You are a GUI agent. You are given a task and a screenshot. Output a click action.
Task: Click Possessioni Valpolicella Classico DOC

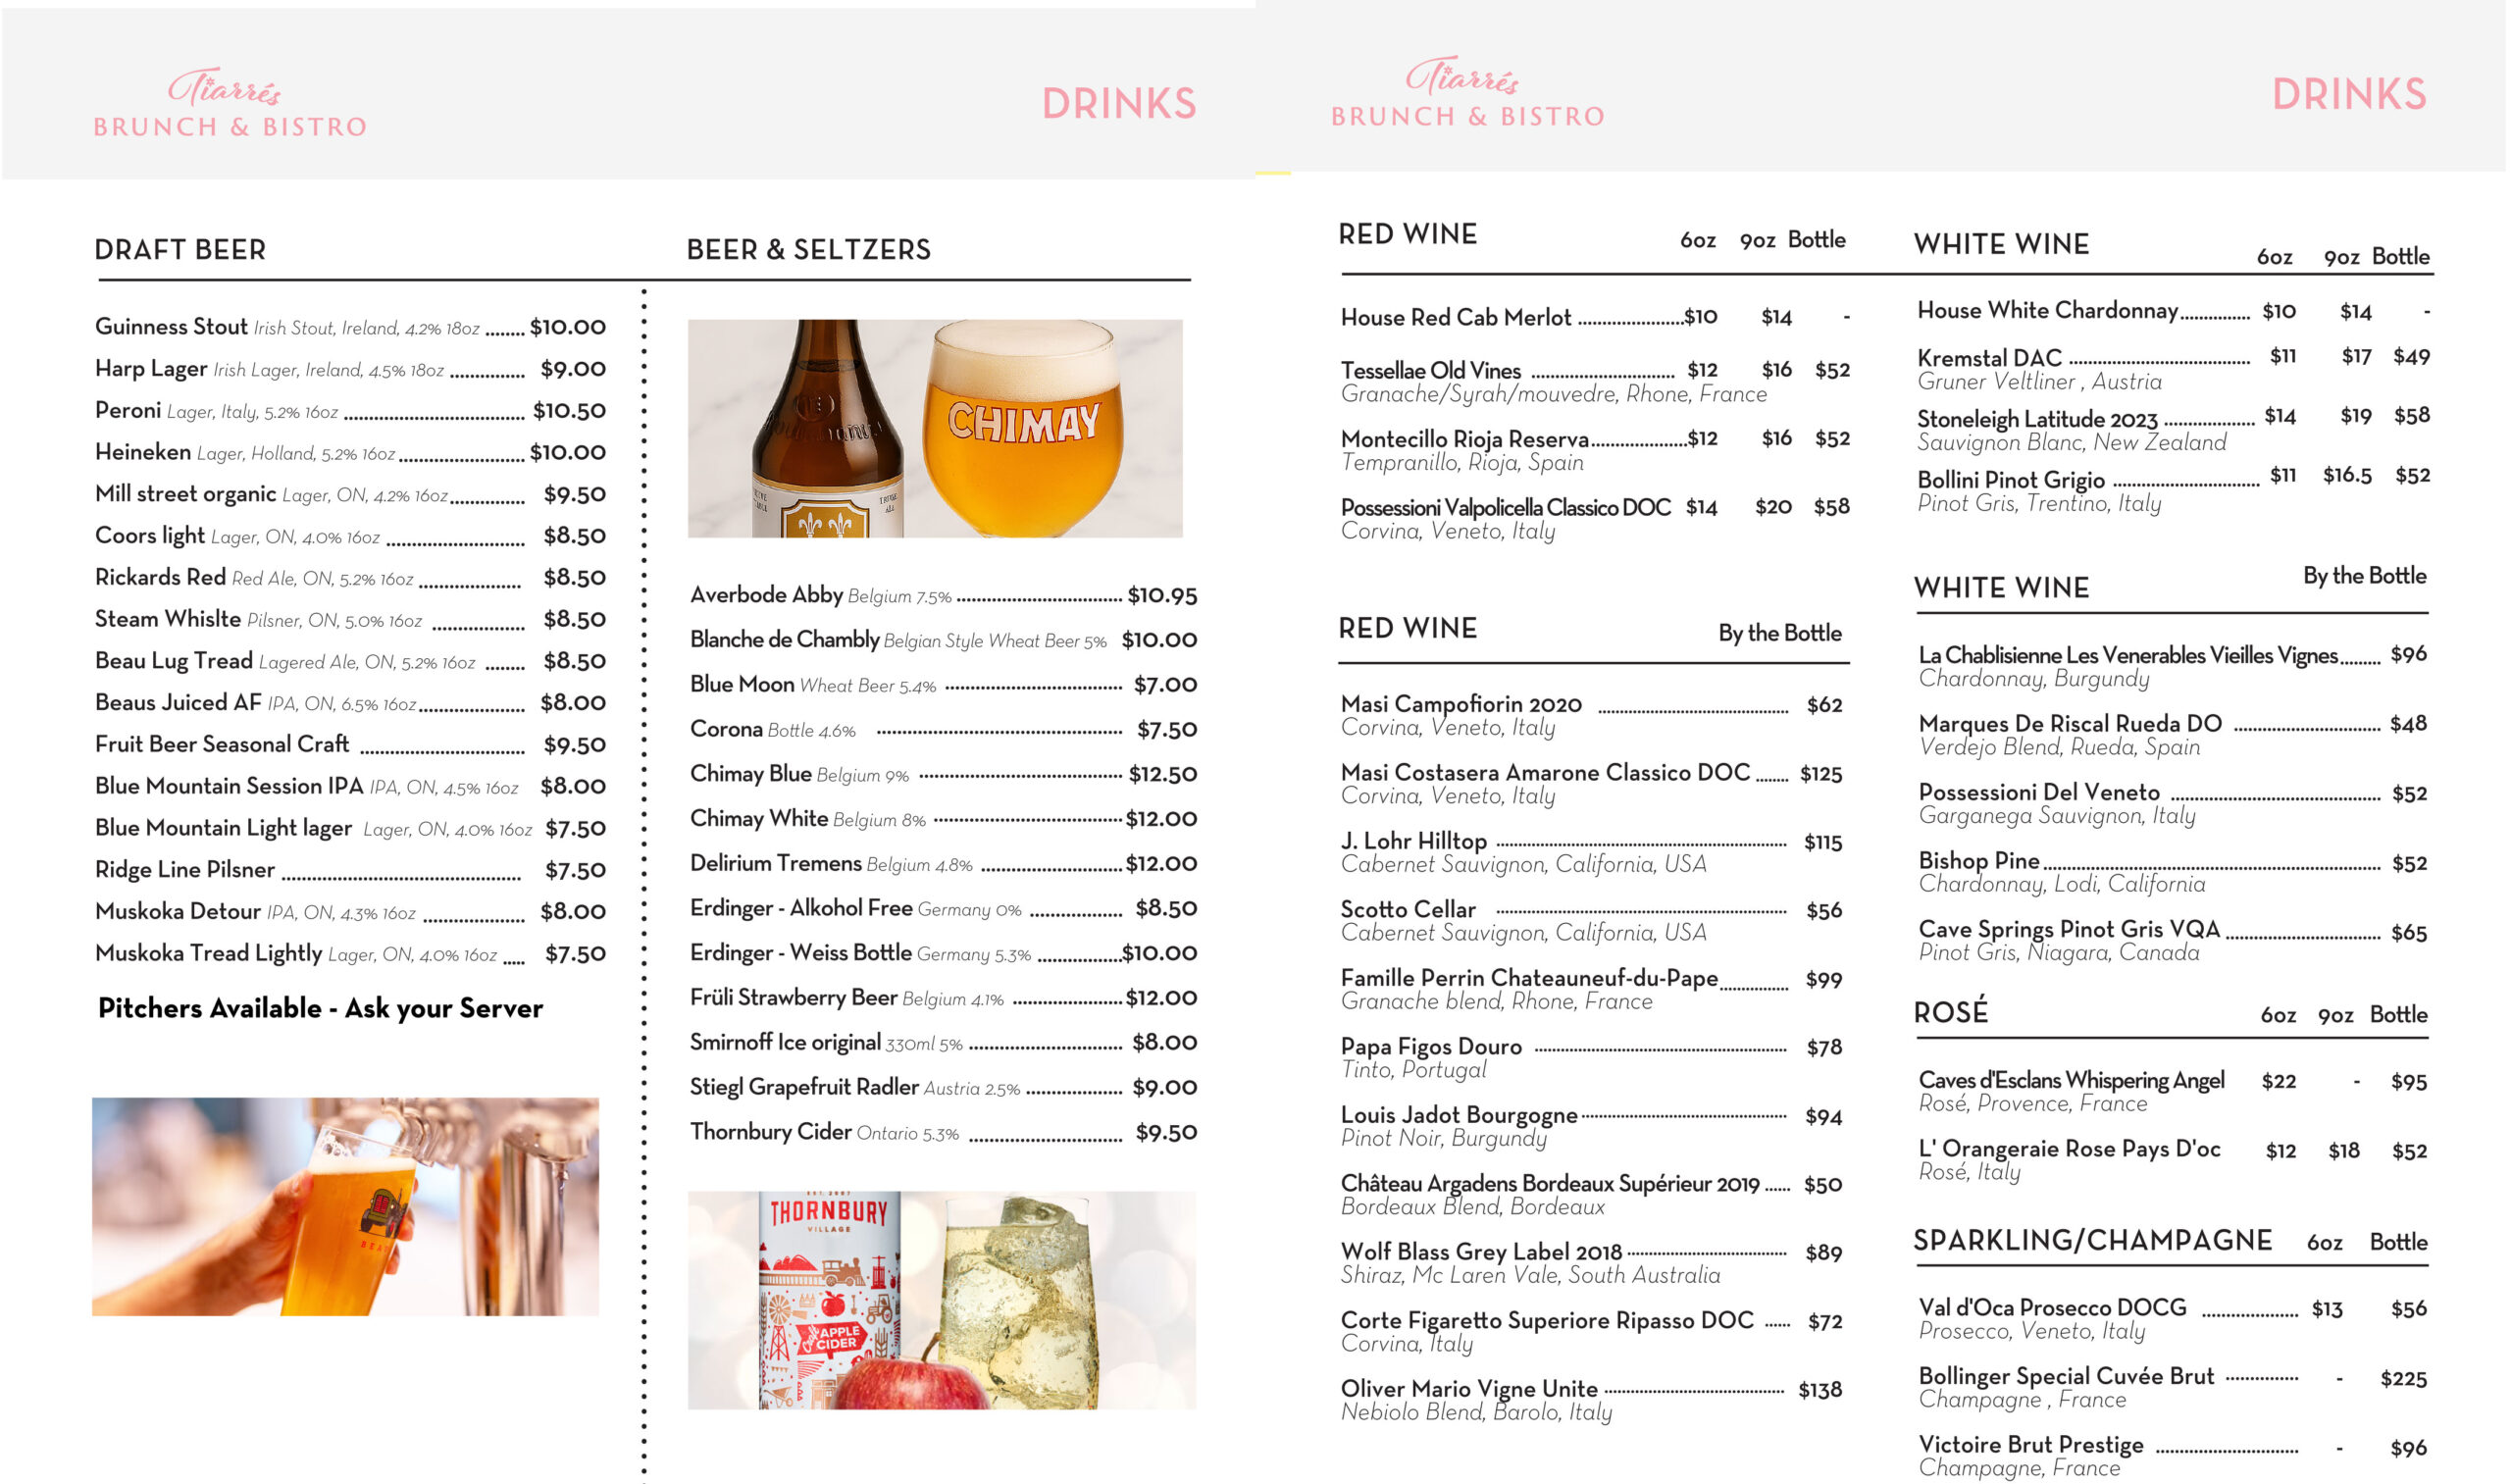pos(1595,519)
